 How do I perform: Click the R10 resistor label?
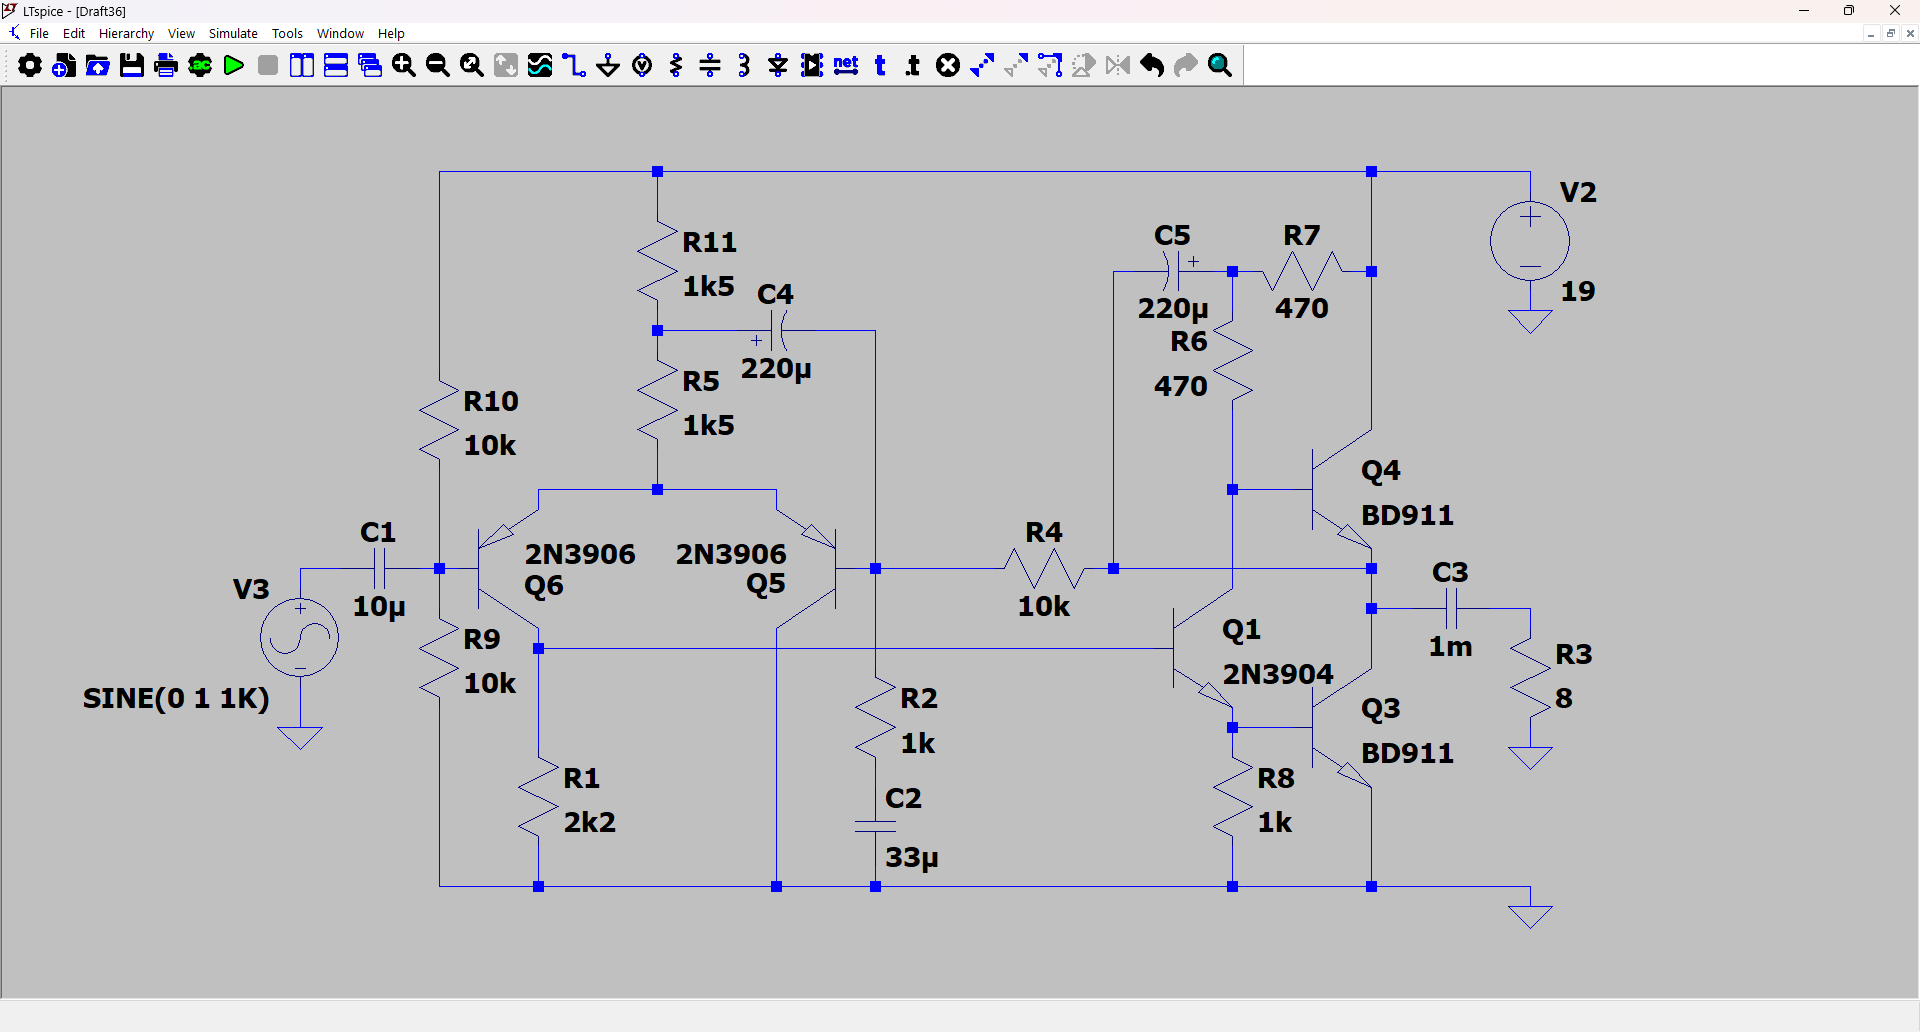(x=491, y=401)
